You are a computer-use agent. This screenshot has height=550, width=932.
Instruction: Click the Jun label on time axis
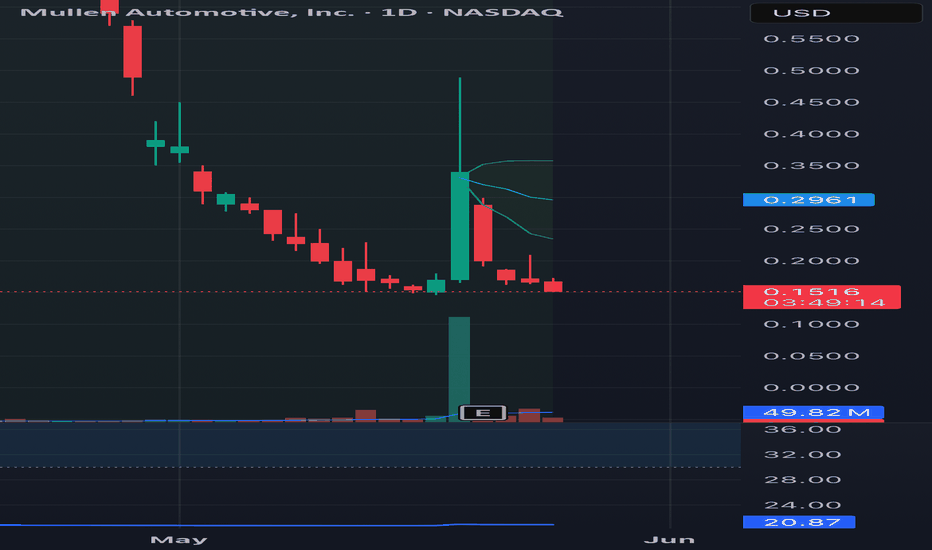pyautogui.click(x=669, y=539)
